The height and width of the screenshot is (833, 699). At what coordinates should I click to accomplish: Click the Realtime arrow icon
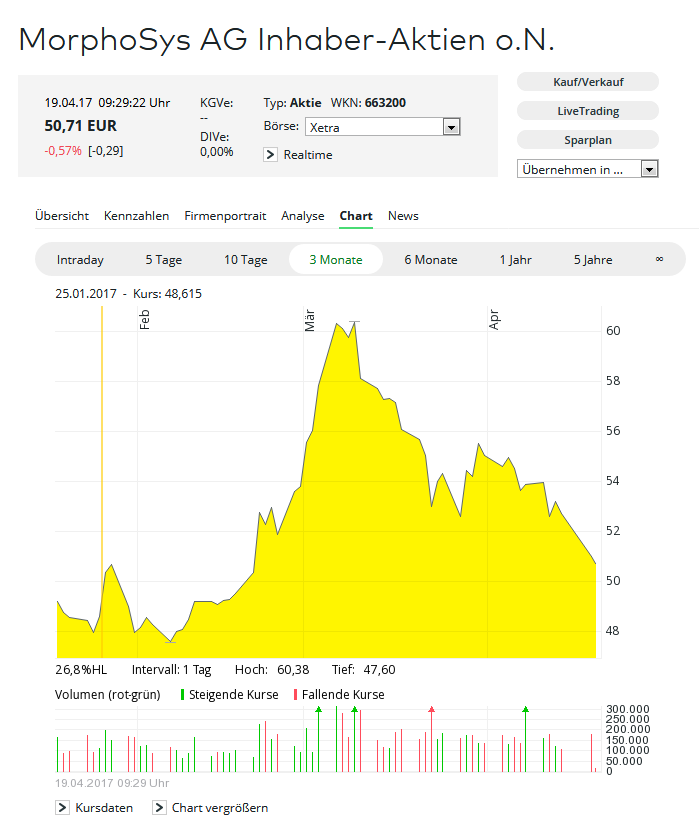[270, 155]
